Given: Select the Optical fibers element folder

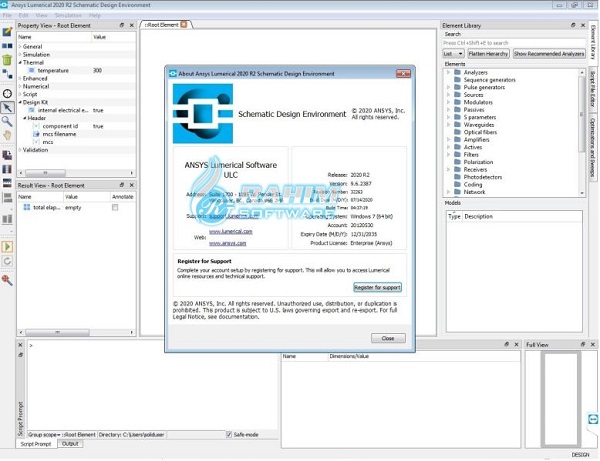Looking at the screenshot, I should [x=480, y=132].
